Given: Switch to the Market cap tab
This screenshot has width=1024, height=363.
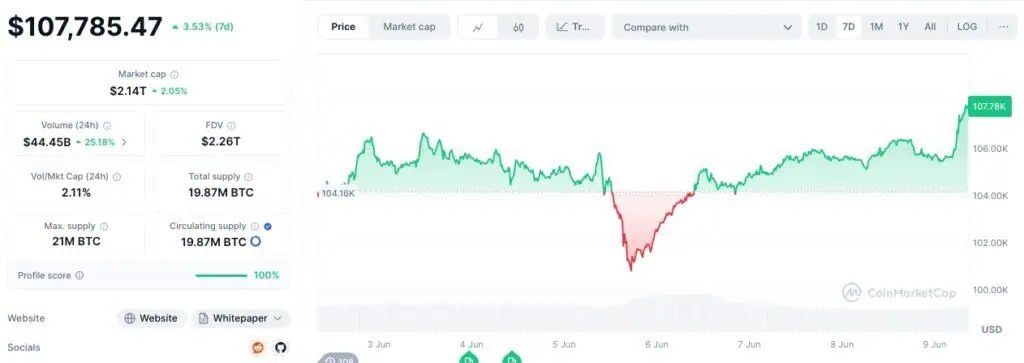Looking at the screenshot, I should point(409,27).
